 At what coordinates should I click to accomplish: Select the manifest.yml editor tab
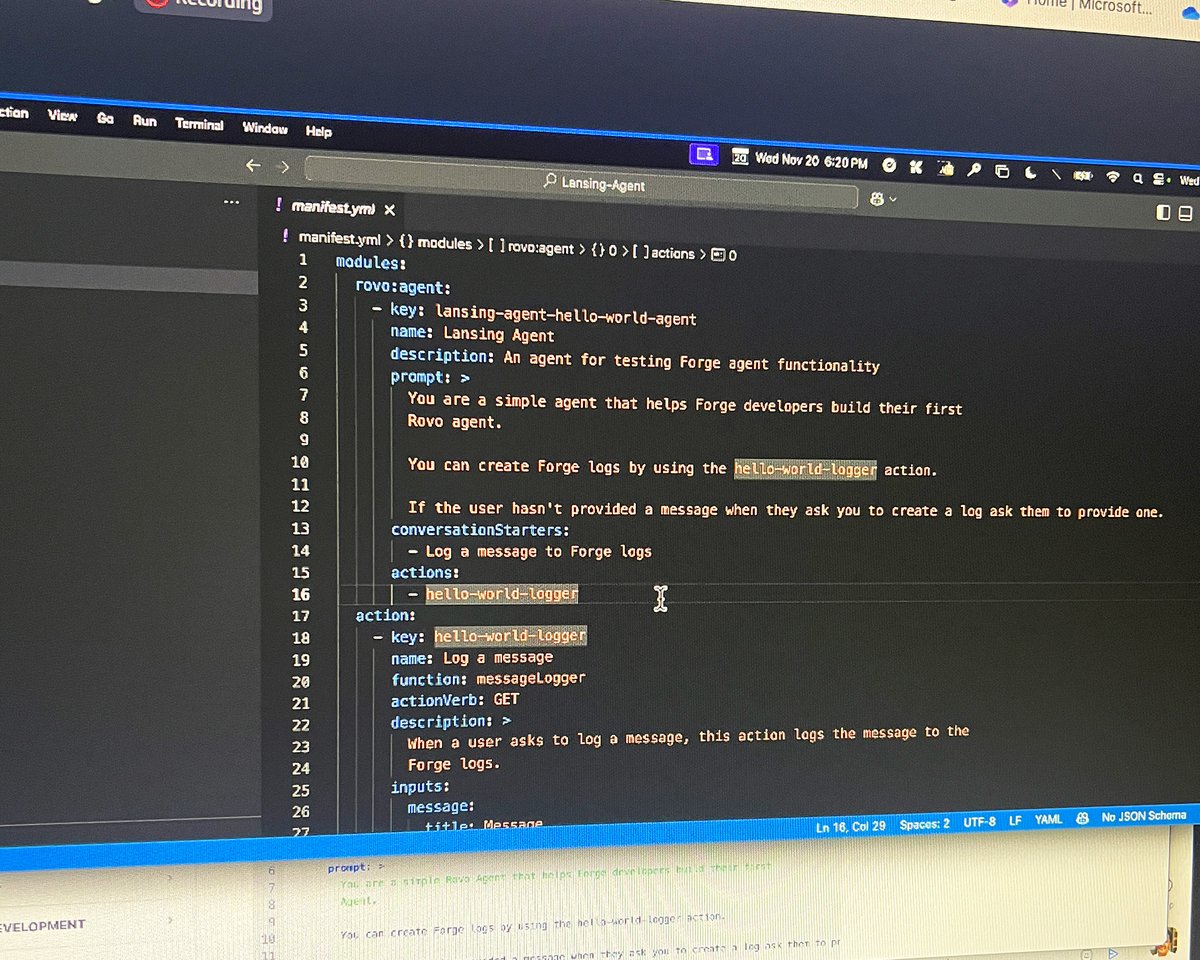[x=336, y=208]
